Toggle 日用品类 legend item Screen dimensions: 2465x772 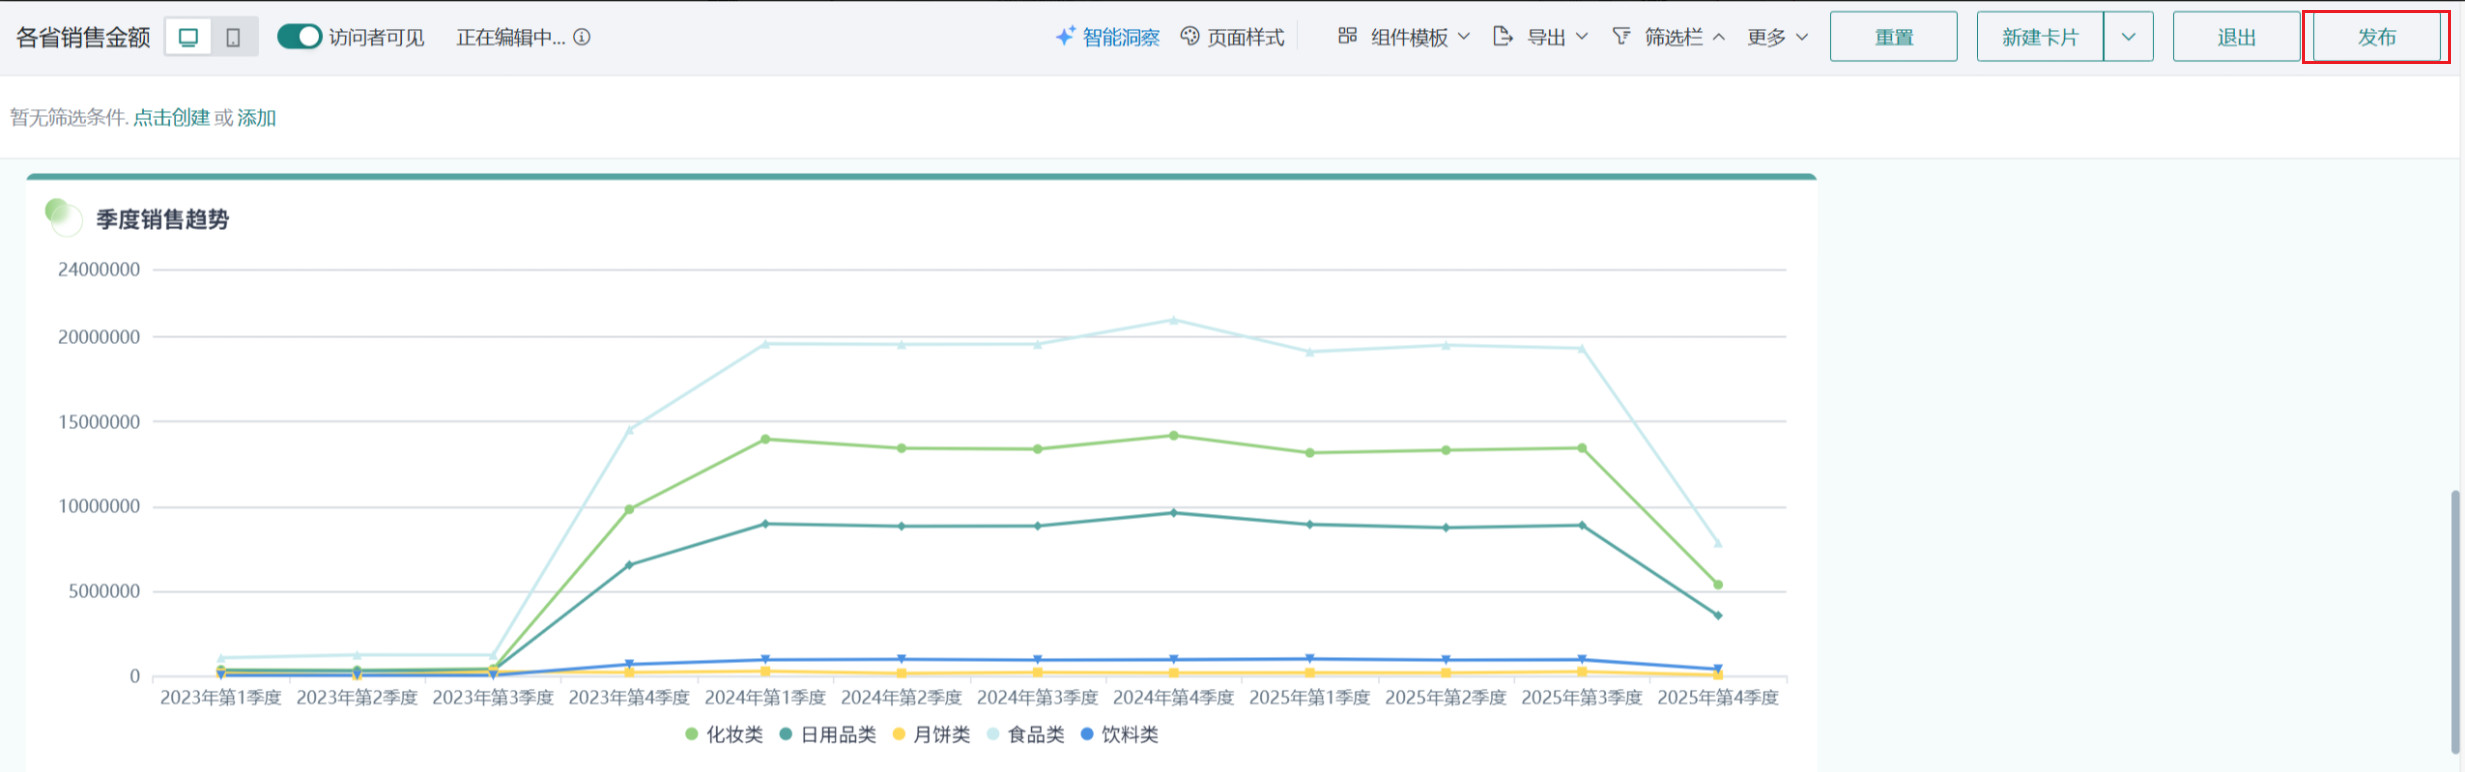tap(828, 734)
